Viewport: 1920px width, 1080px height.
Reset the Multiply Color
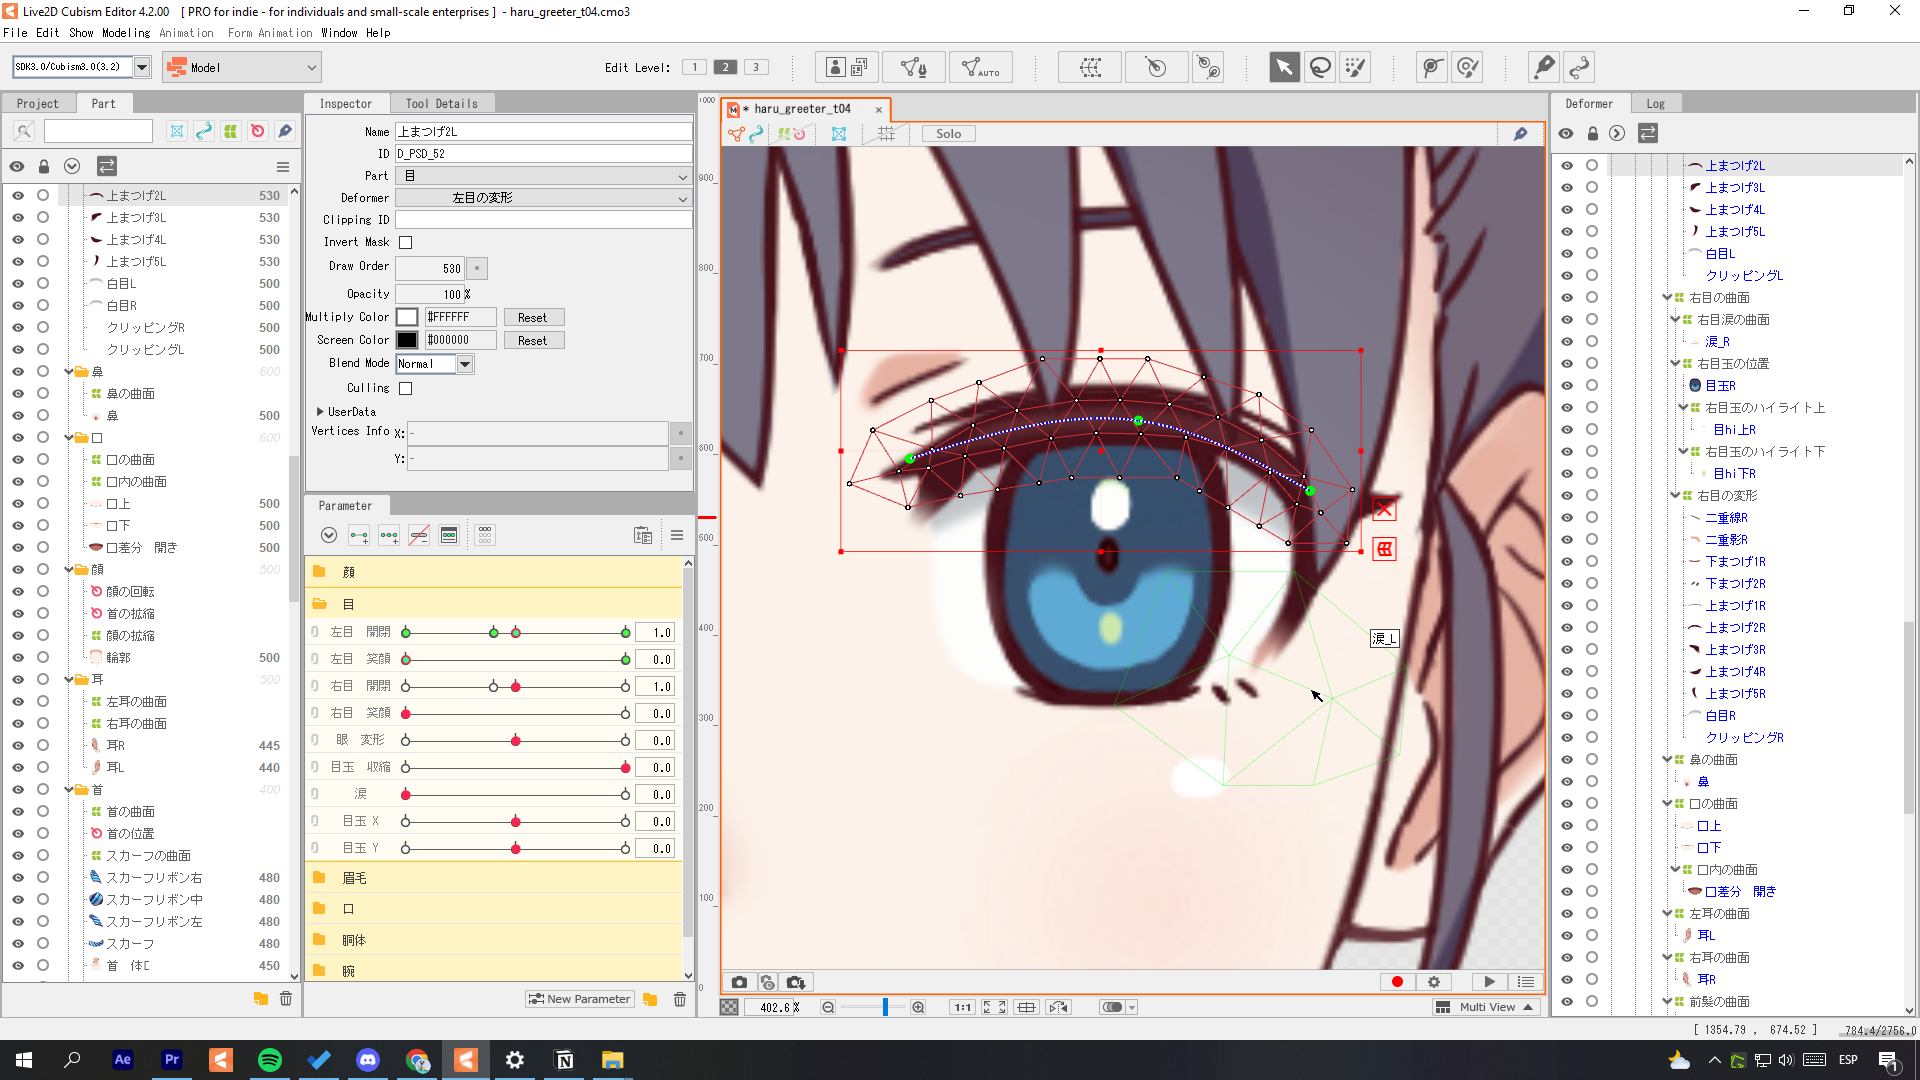tap(533, 318)
